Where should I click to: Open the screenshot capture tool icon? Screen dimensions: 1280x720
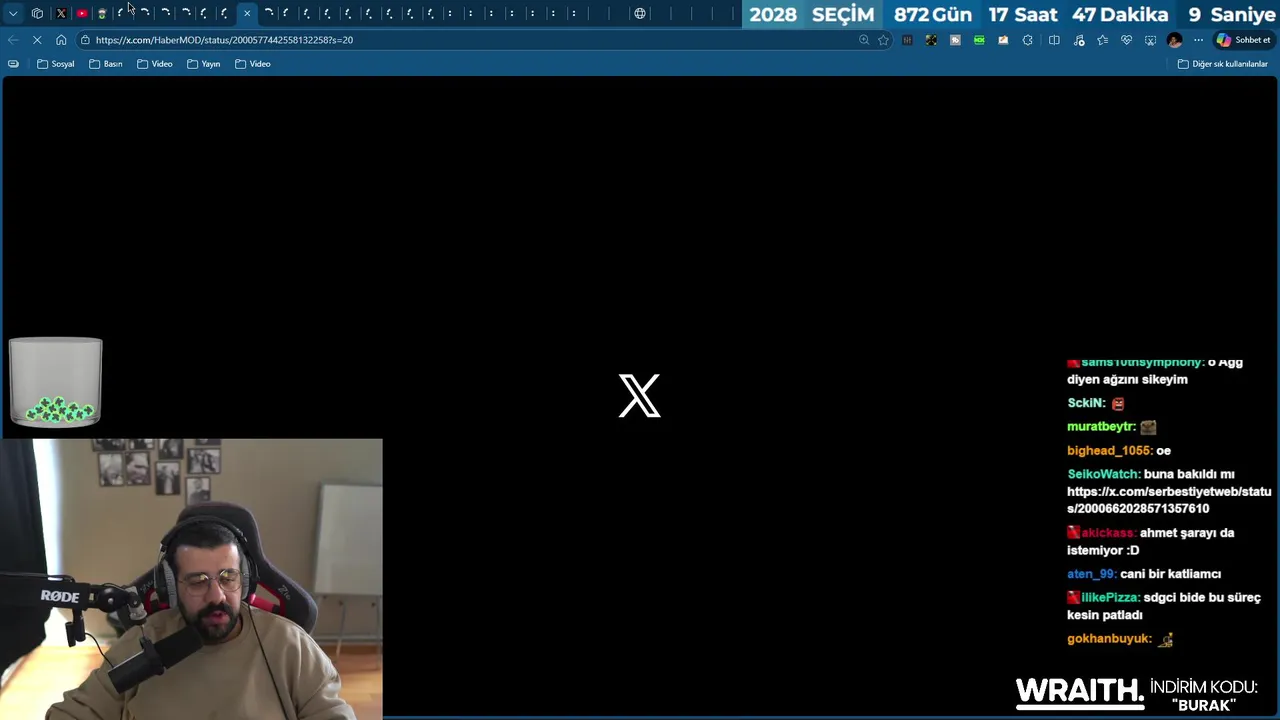[1150, 40]
